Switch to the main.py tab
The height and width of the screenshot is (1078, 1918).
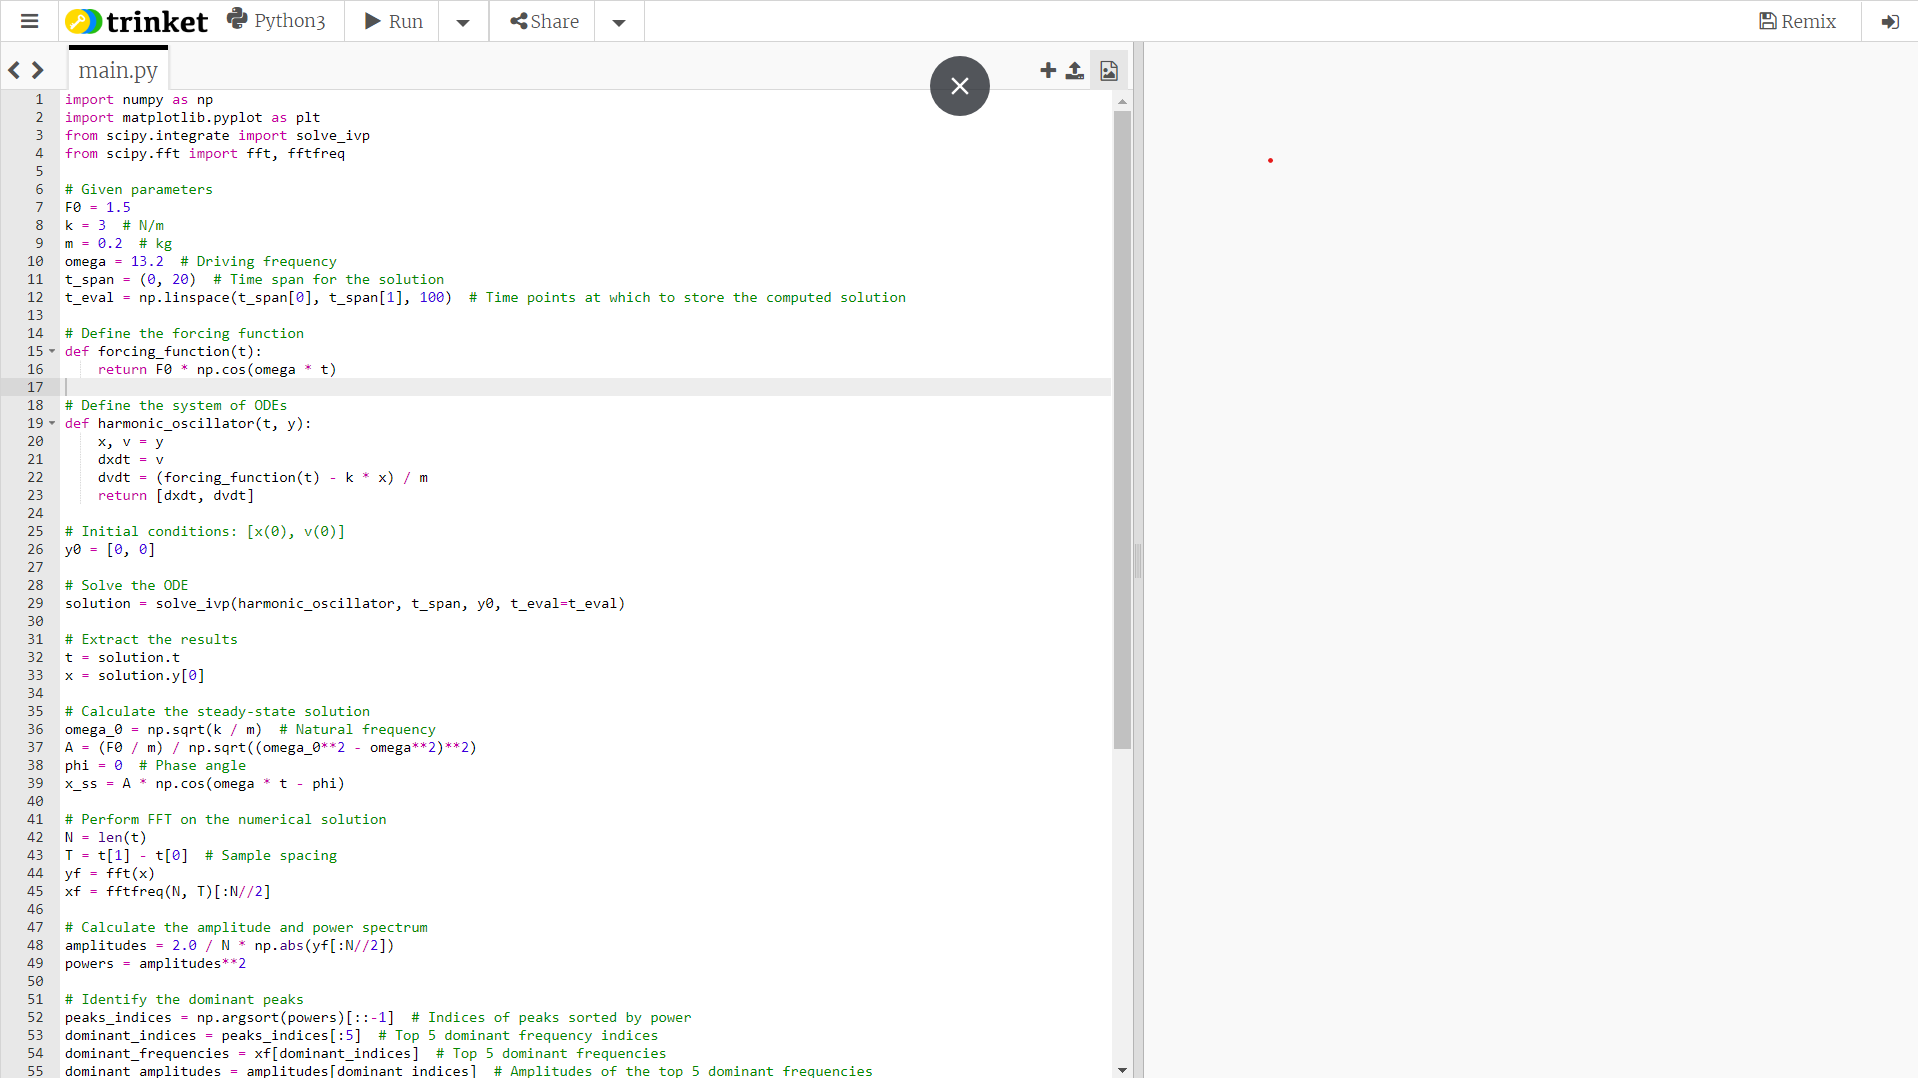(117, 69)
